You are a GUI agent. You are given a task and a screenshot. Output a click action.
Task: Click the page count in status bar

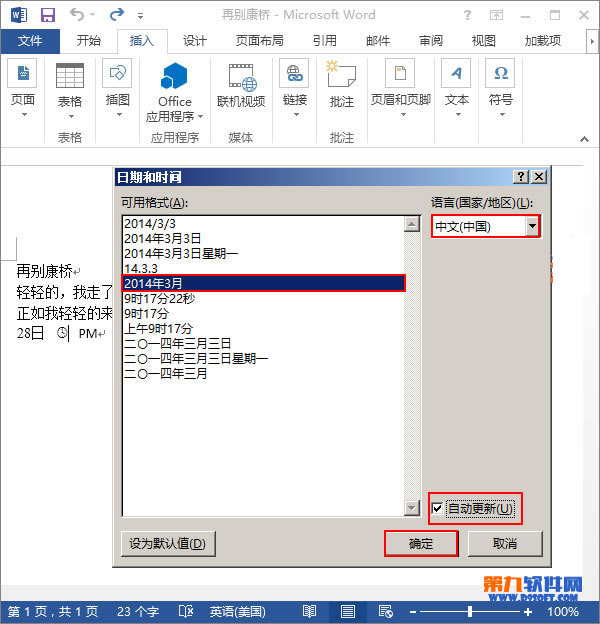(52, 611)
